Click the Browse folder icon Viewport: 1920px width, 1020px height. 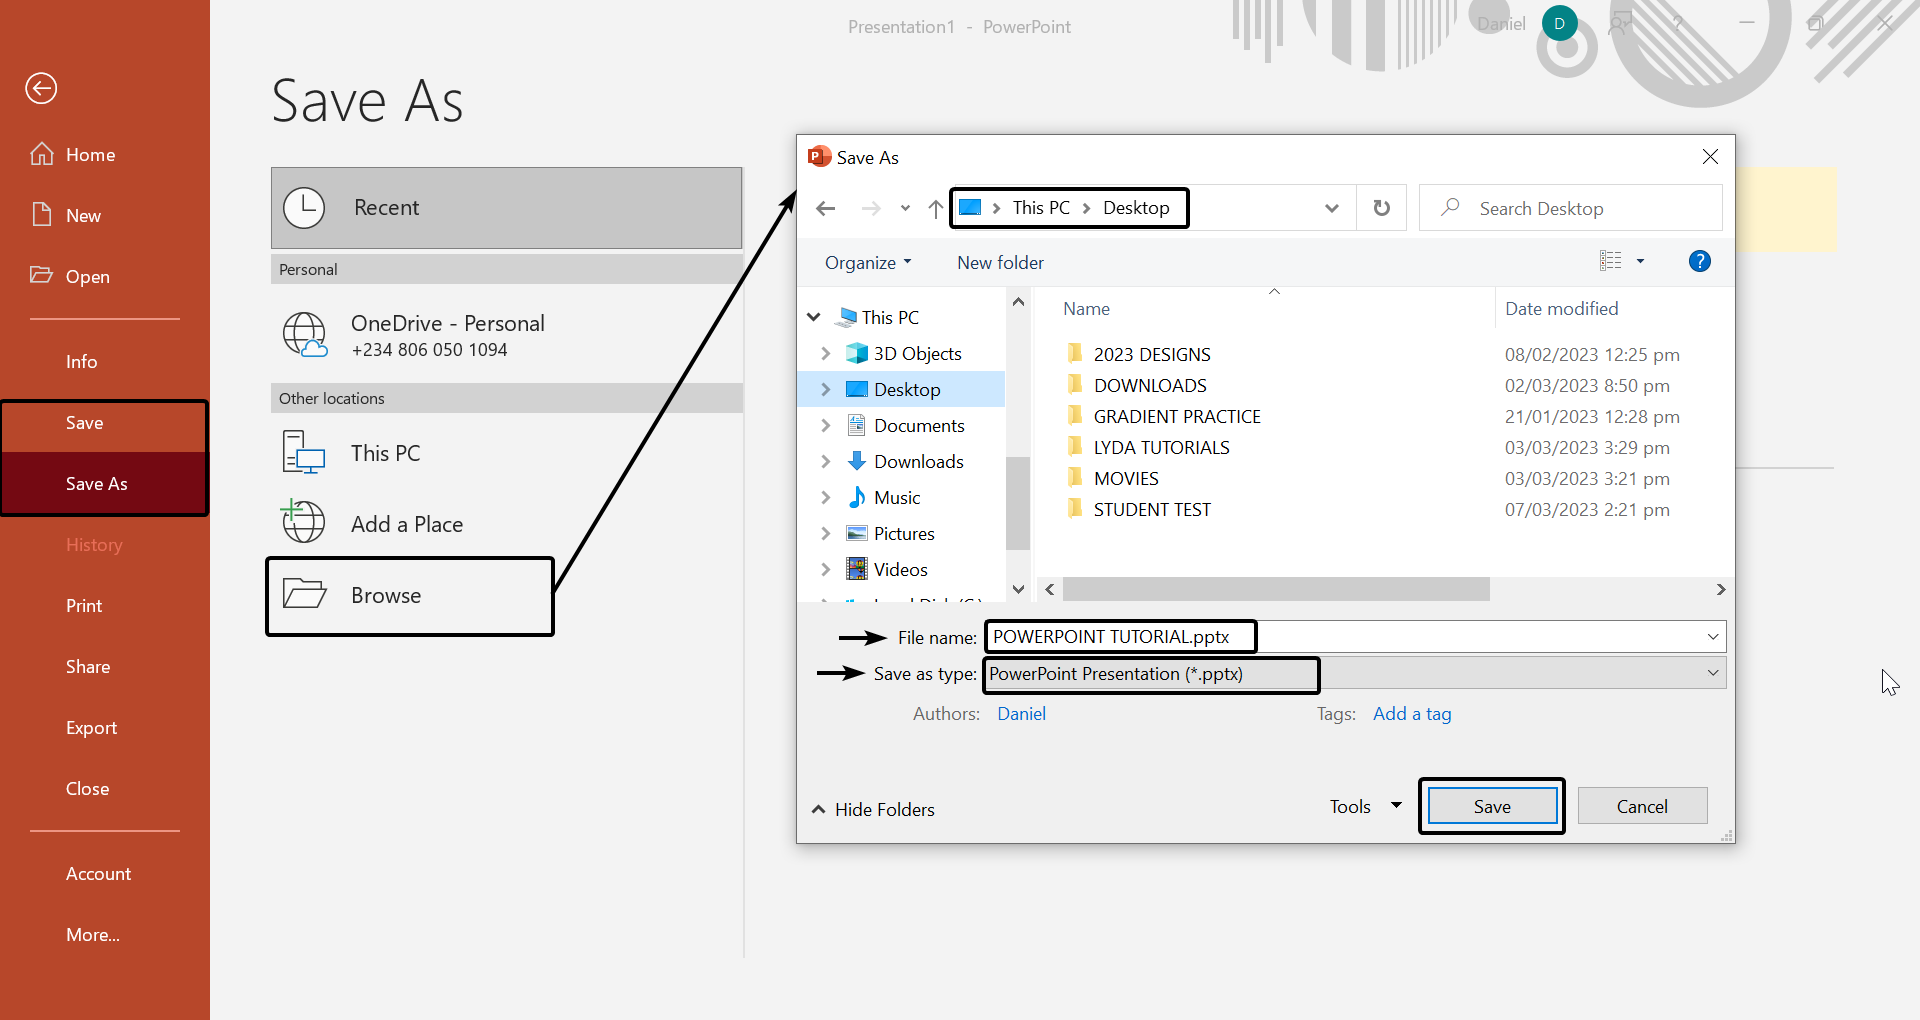pyautogui.click(x=304, y=595)
